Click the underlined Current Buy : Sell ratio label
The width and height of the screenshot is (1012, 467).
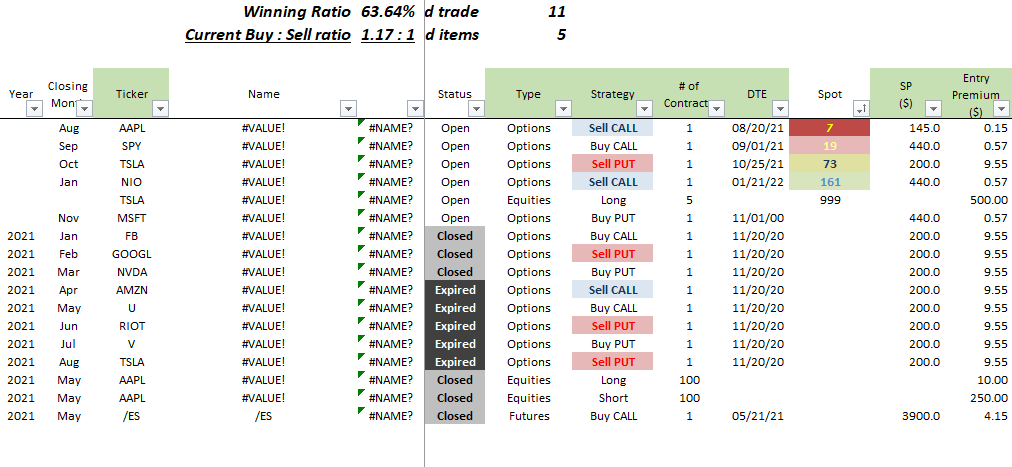267,35
